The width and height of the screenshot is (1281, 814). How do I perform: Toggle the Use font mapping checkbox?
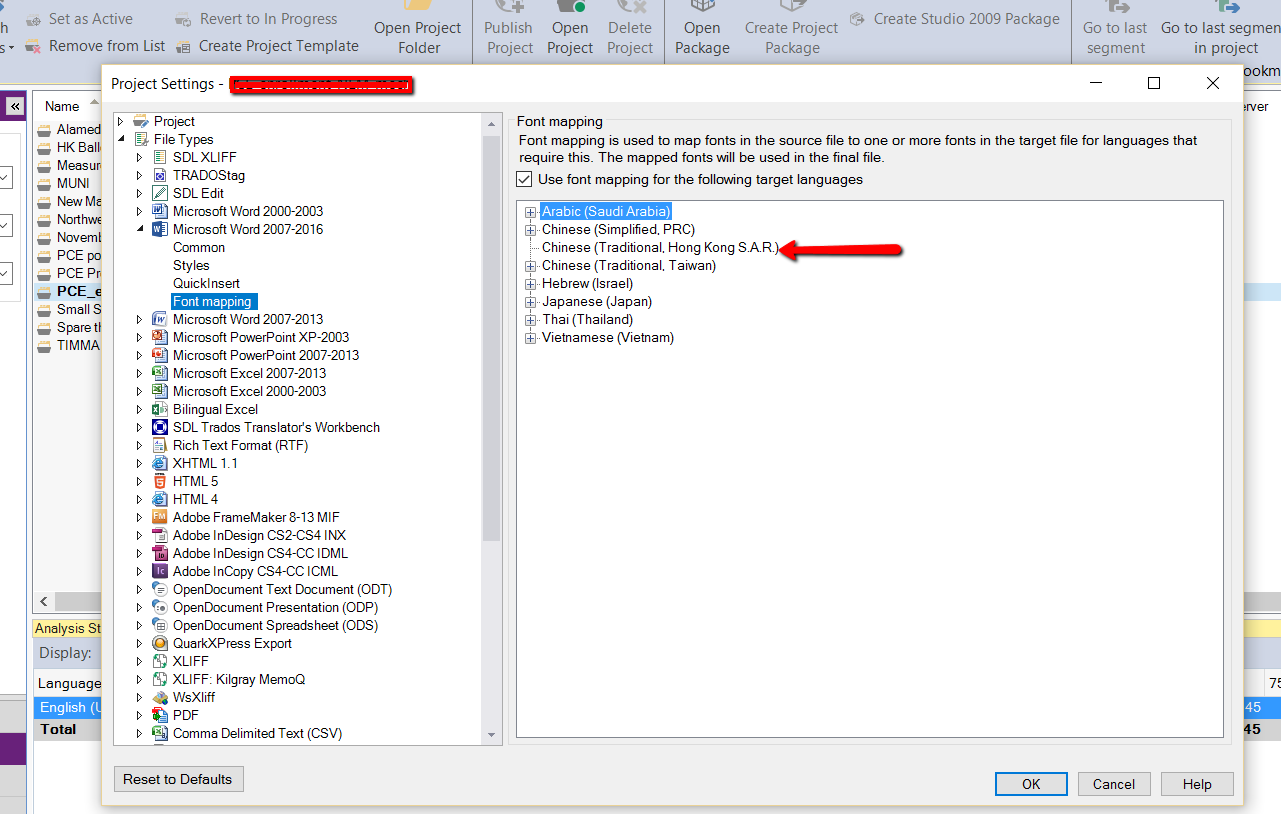524,180
